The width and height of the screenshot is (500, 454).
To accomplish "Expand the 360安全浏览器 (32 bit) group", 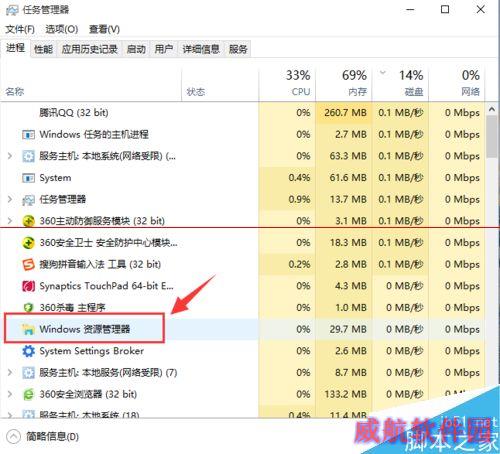I will point(10,394).
